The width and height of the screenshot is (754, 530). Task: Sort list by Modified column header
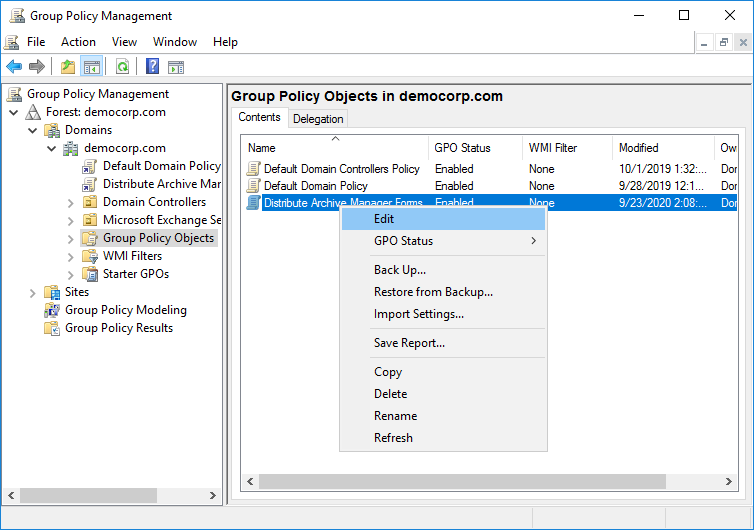pos(638,148)
